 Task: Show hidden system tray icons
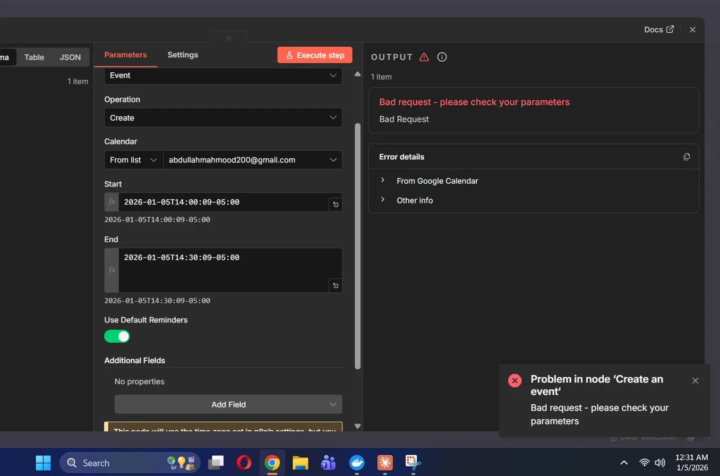(624, 463)
